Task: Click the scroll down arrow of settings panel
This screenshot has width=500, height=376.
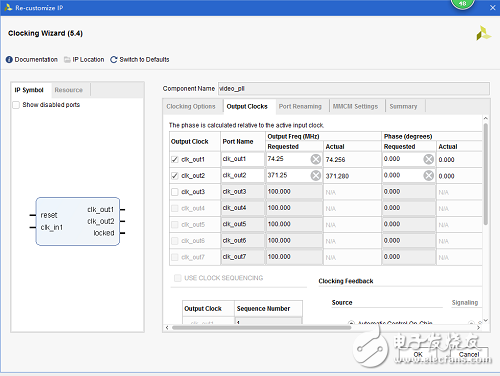Action: tap(486, 320)
